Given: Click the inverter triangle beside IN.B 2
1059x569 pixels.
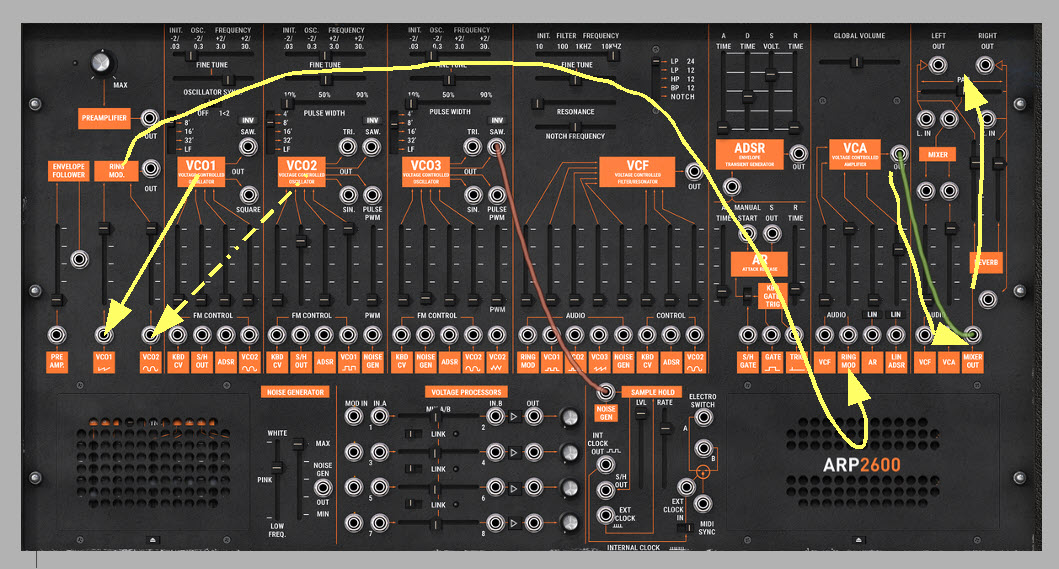Looking at the screenshot, I should (514, 417).
